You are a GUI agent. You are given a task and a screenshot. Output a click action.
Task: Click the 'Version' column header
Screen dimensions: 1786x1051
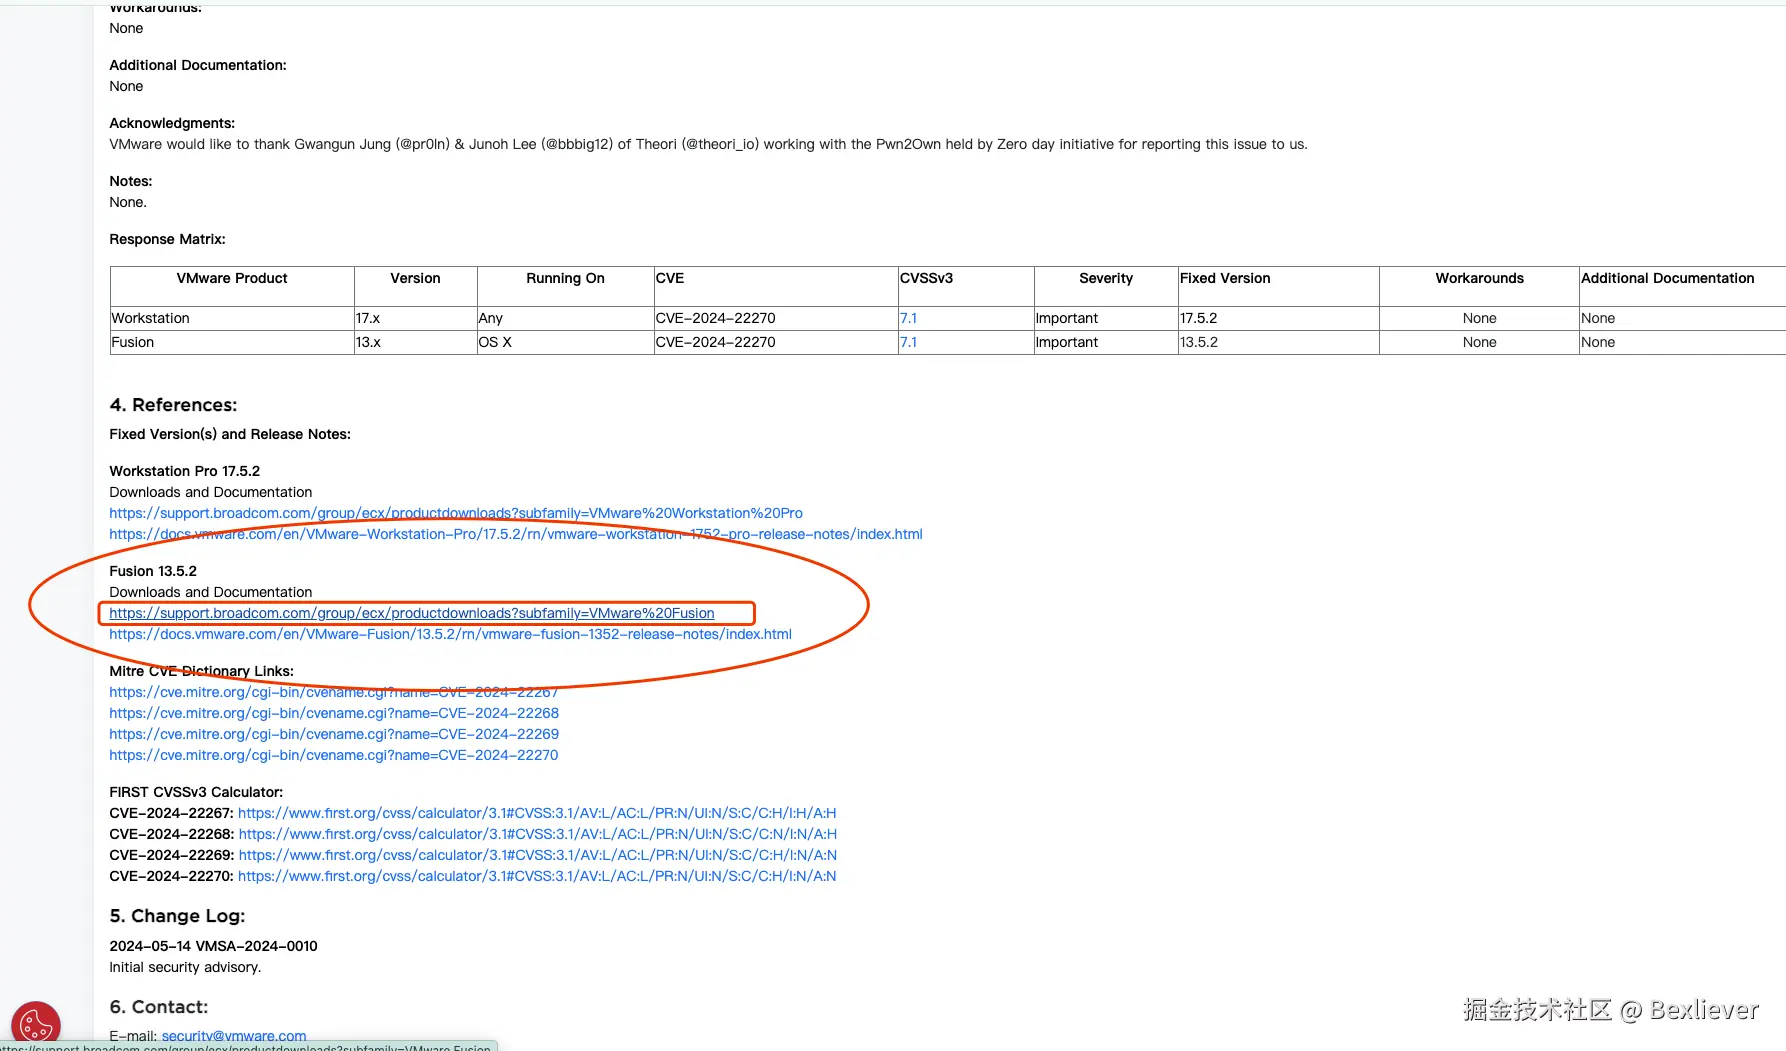pos(415,278)
